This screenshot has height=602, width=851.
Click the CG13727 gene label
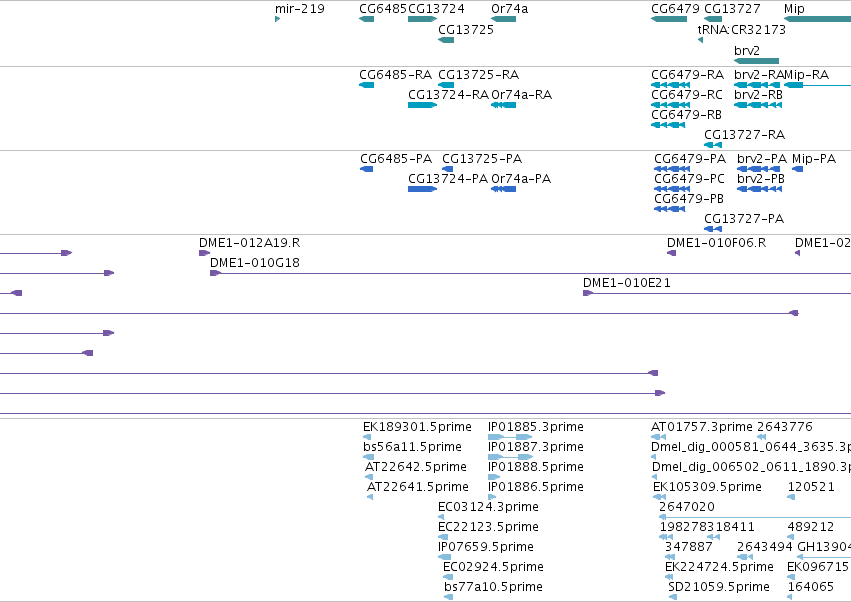[732, 9]
